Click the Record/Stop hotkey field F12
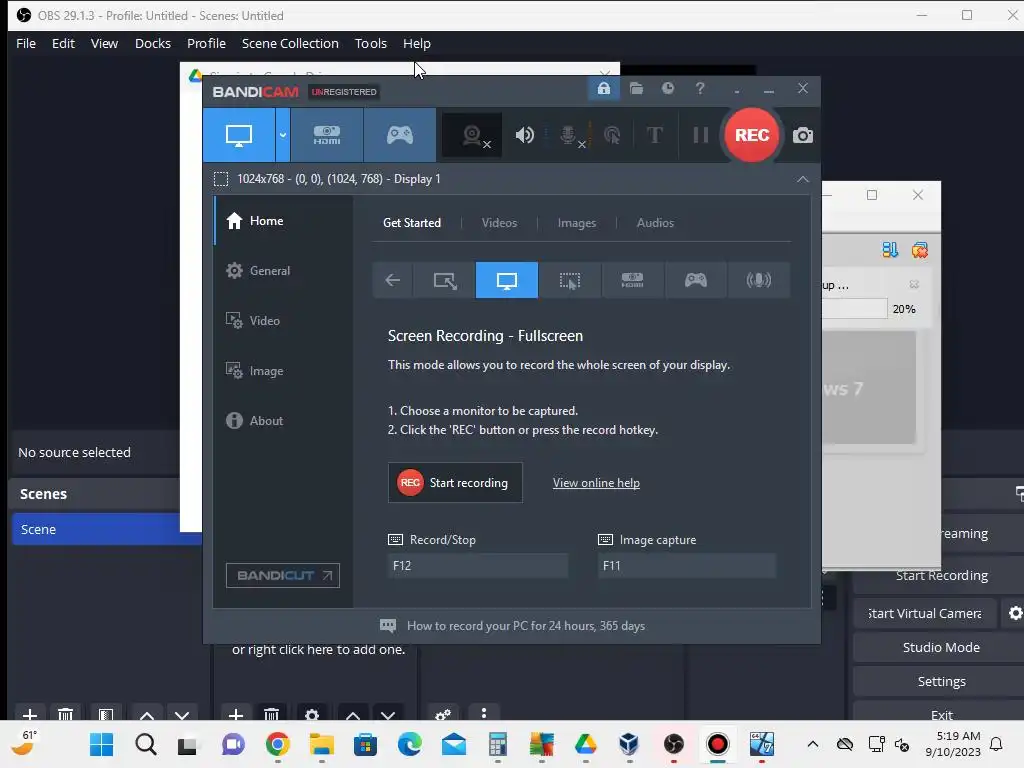Screen dimensions: 1024x768 pos(478,566)
